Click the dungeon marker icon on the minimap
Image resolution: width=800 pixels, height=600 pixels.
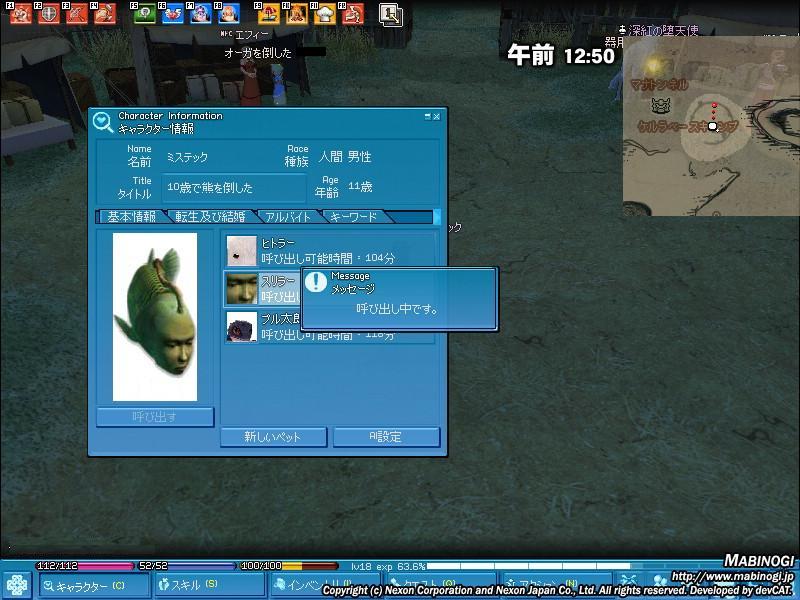661,106
